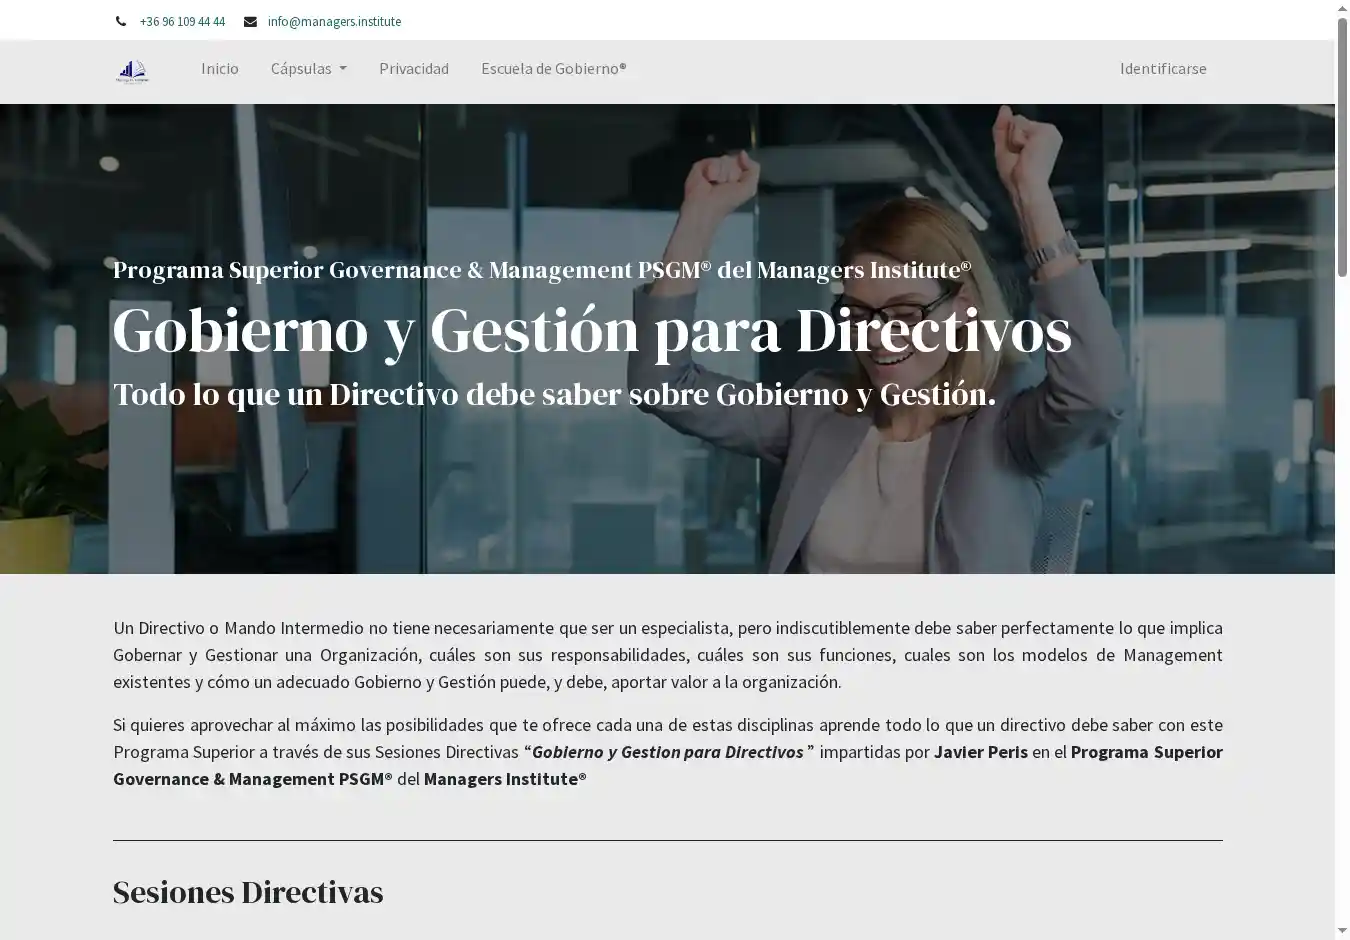Click the bold Javier Peris name

click(x=980, y=752)
